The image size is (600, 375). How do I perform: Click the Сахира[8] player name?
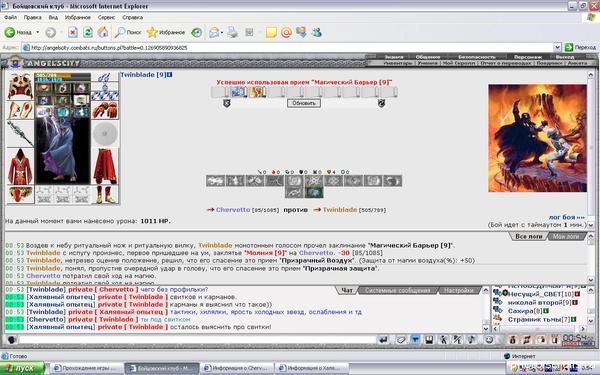pos(526,311)
